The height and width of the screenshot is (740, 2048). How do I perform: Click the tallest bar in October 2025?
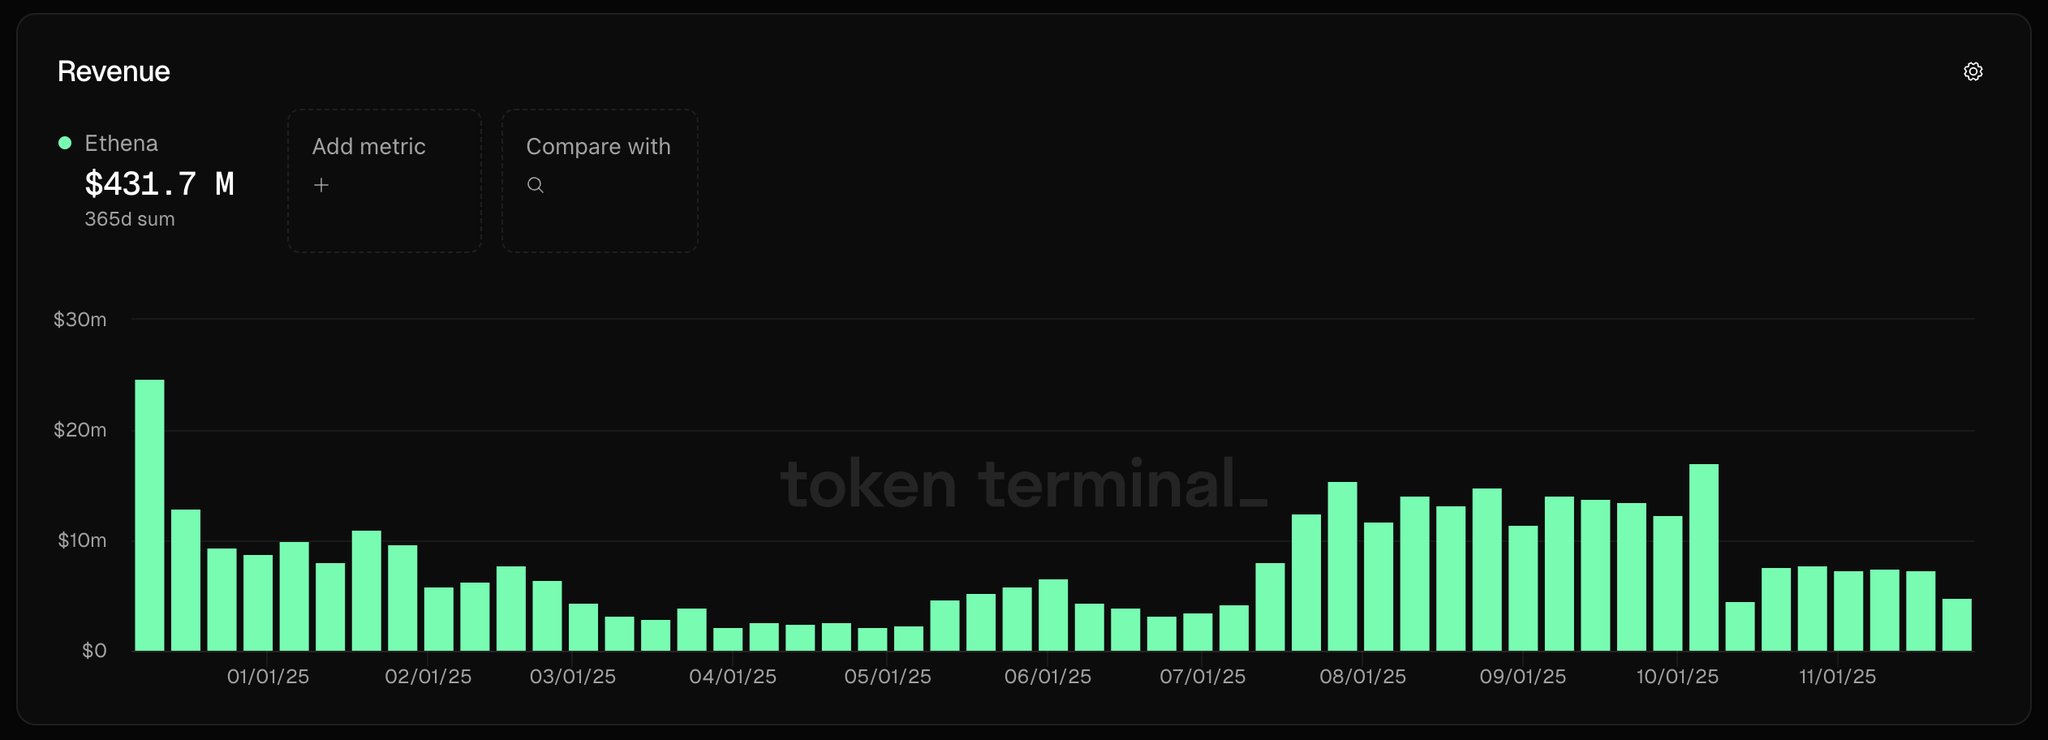(1703, 557)
